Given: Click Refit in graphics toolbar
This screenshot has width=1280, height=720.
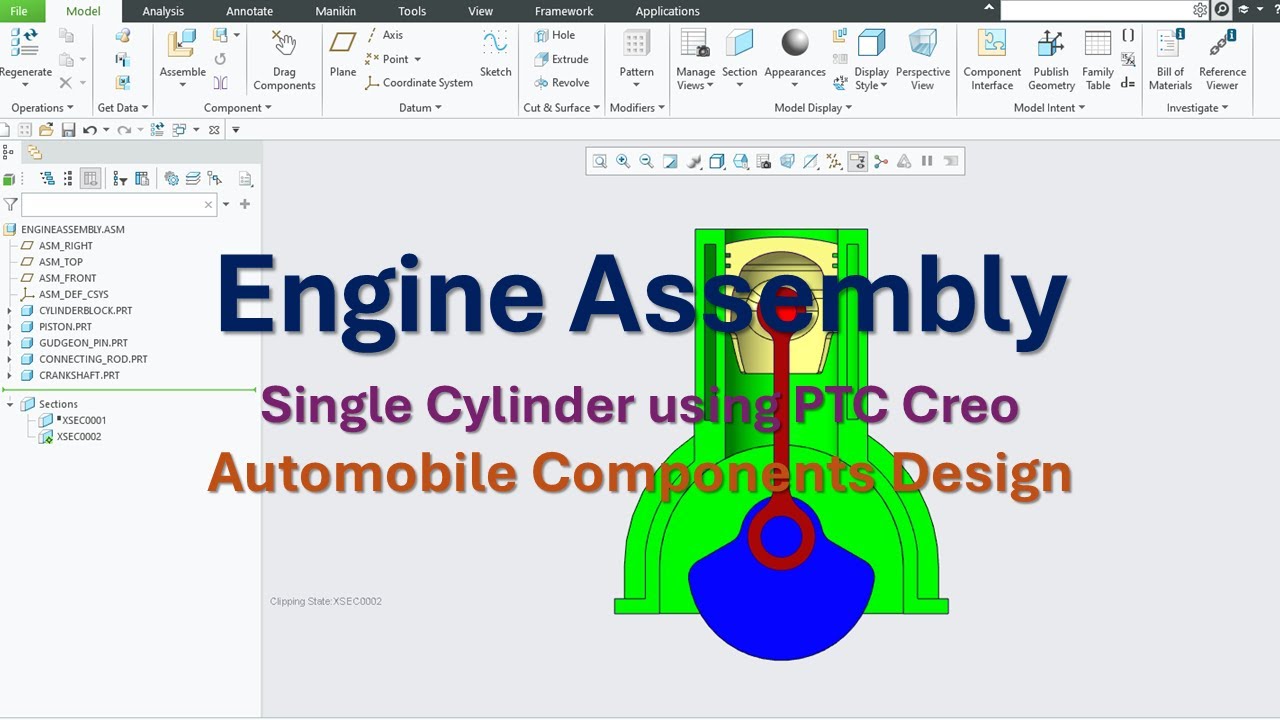Looking at the screenshot, I should [x=600, y=161].
